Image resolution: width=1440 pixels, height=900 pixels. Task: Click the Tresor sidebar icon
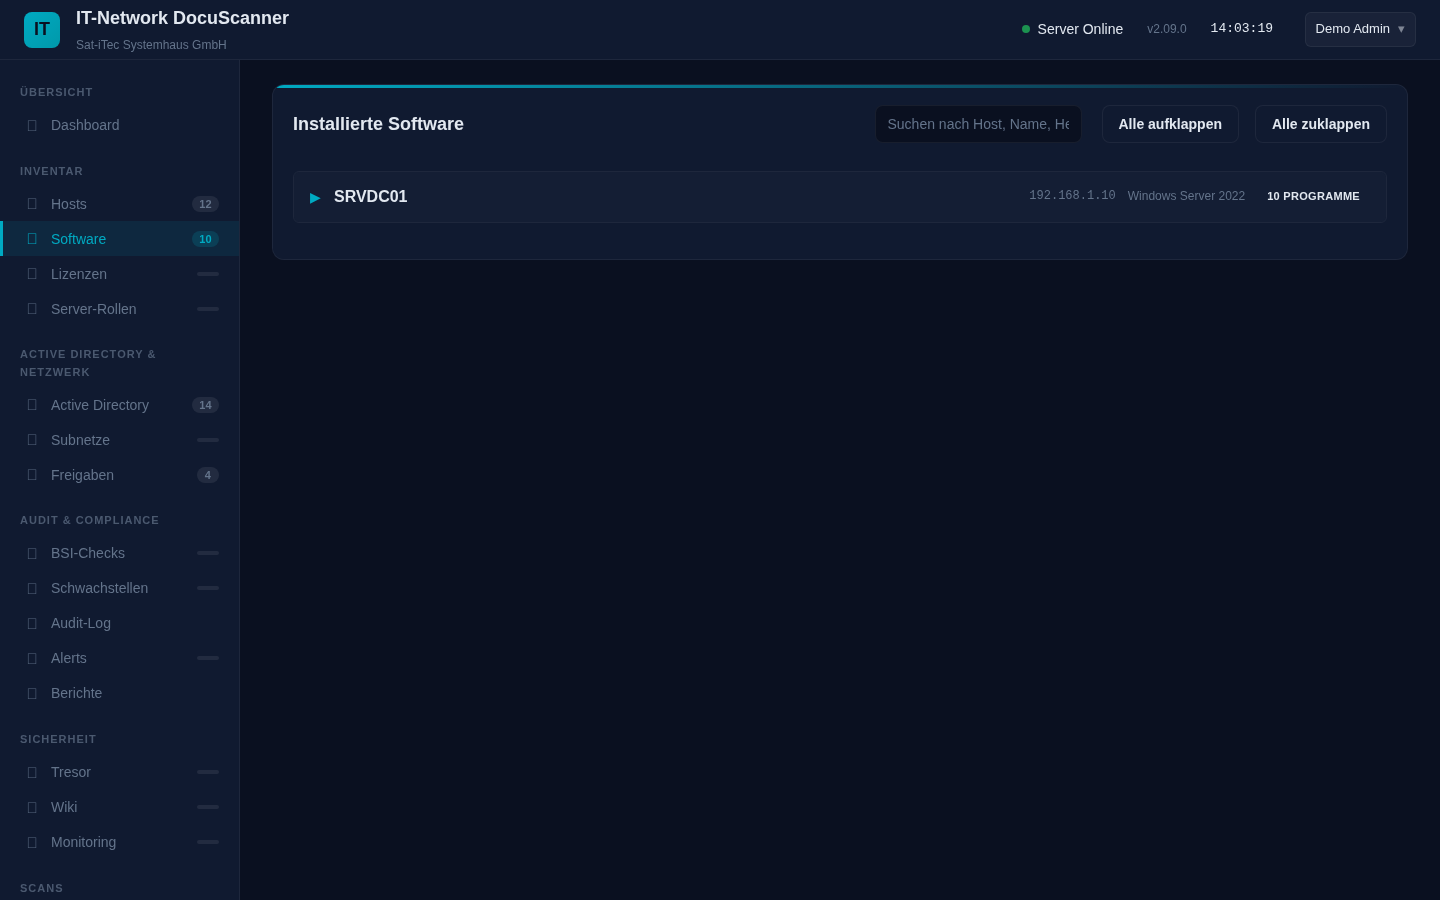pos(32,772)
